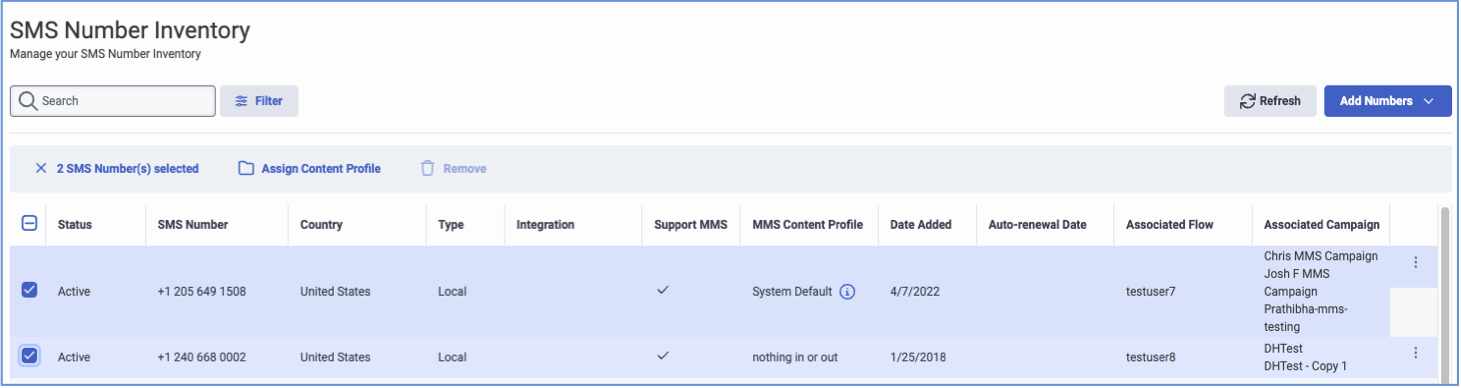Click the Refresh button
Viewport: 1461px width, 388px height.
click(1270, 101)
